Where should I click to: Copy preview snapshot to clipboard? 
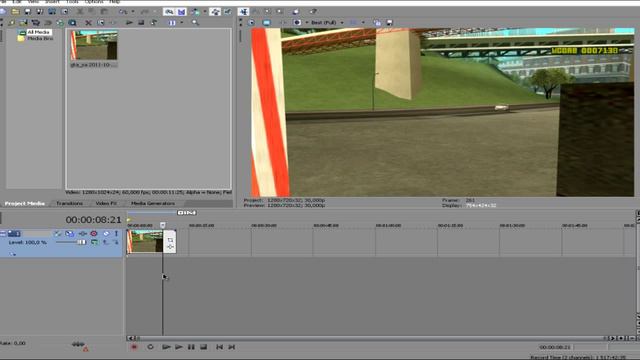point(377,23)
